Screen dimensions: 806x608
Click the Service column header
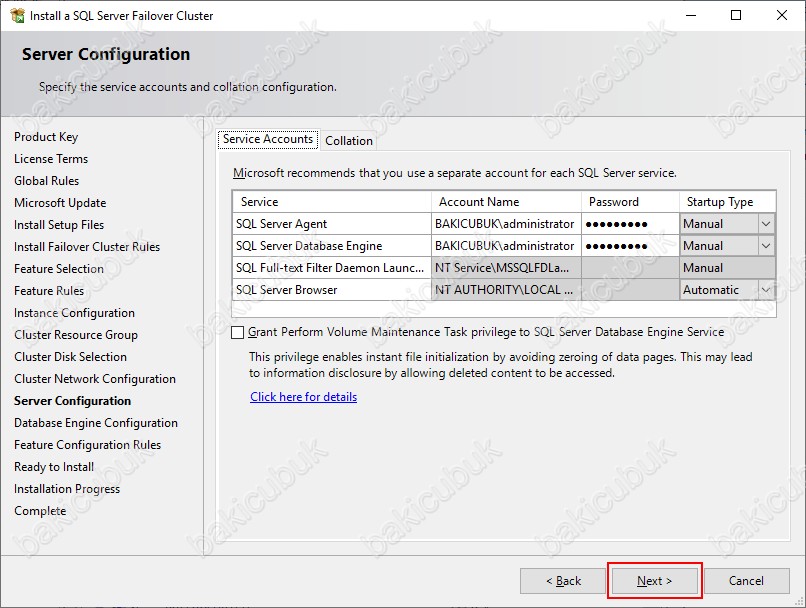pyautogui.click(x=332, y=202)
